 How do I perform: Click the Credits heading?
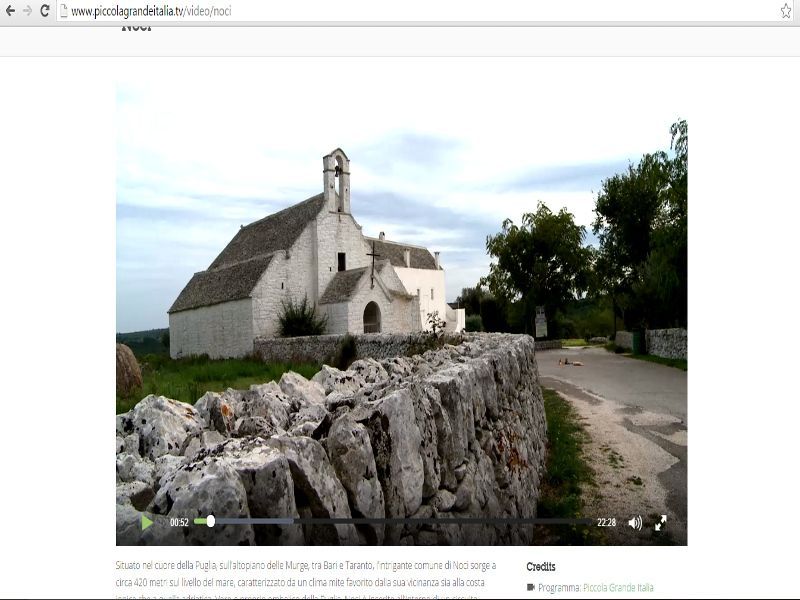[541, 567]
